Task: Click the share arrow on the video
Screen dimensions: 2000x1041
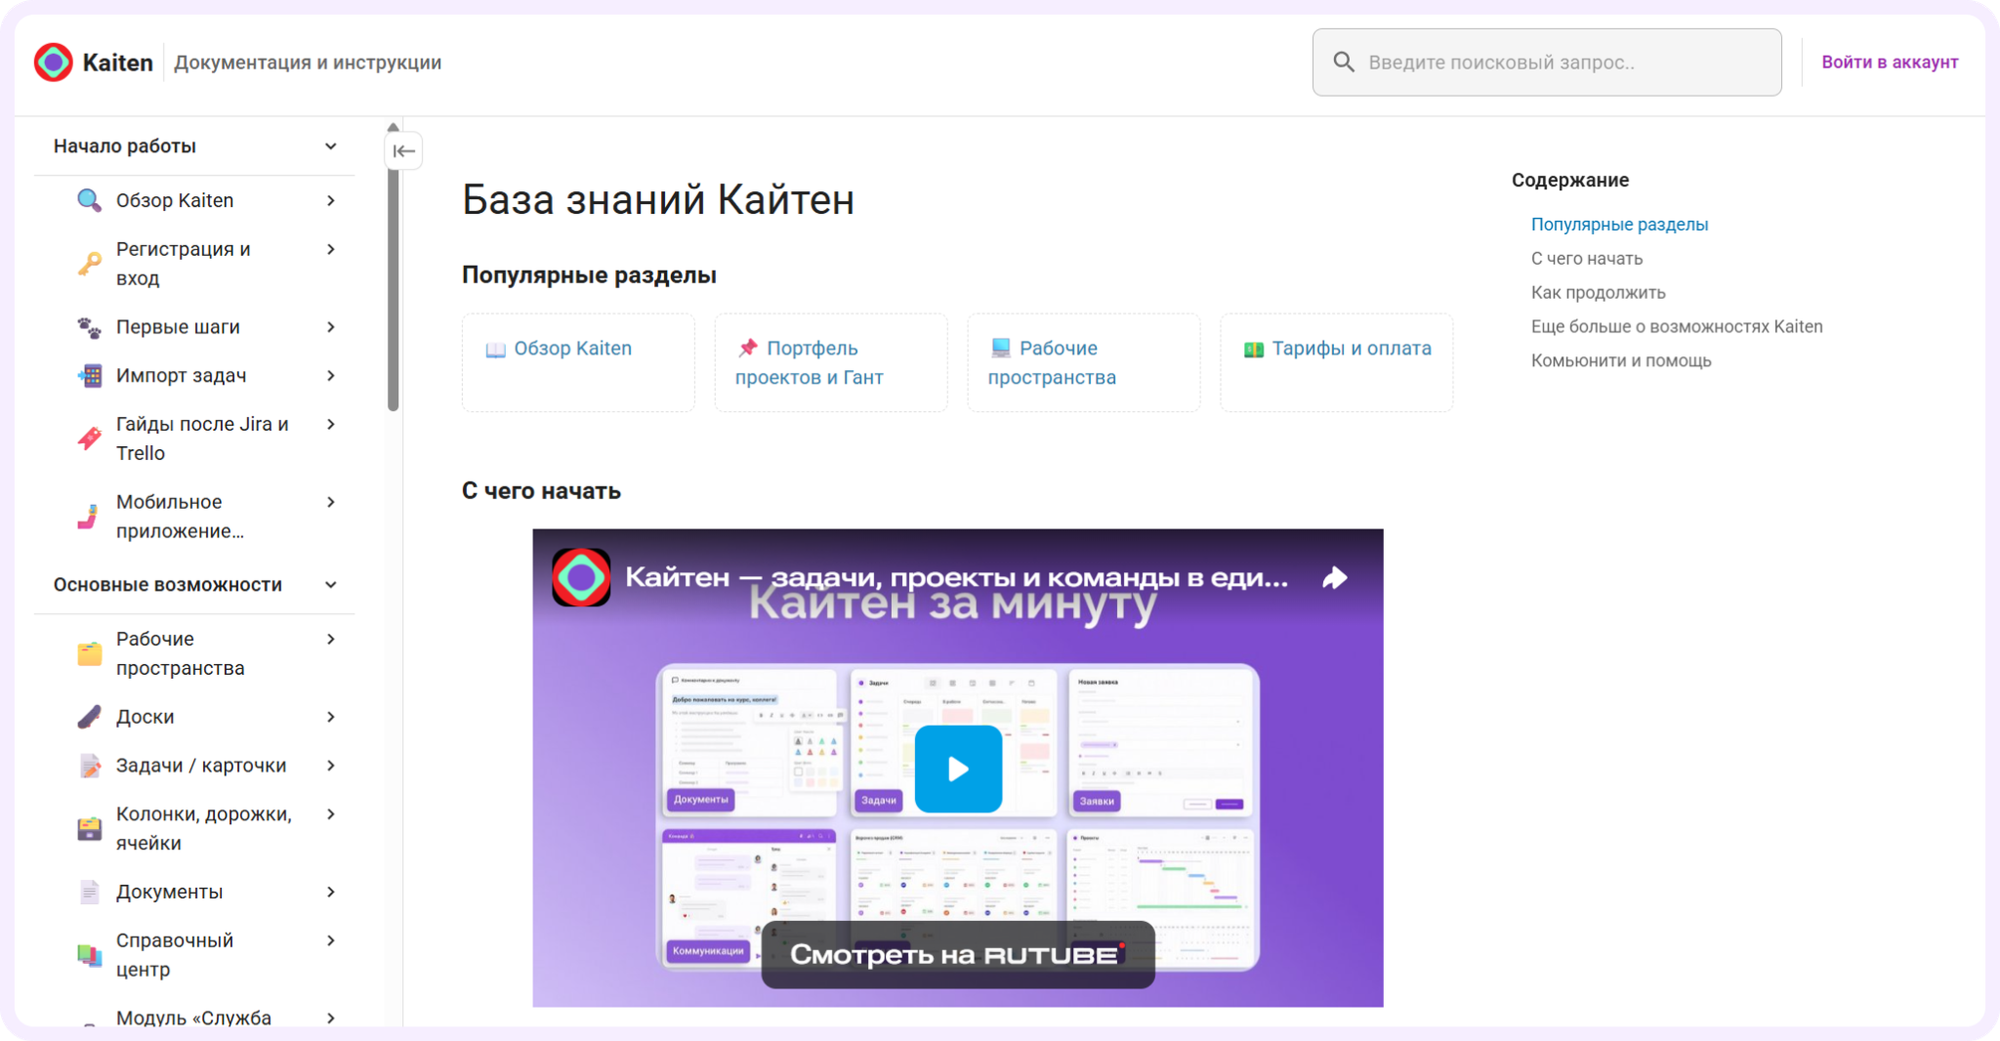Action: pyautogui.click(x=1335, y=578)
